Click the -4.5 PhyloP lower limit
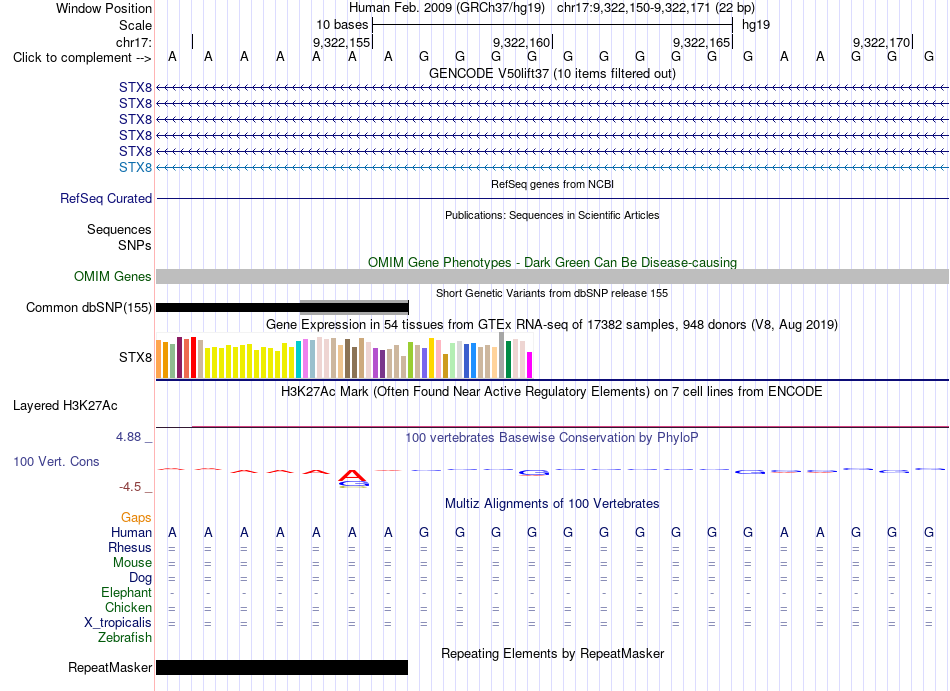This screenshot has width=950, height=691. (x=135, y=487)
